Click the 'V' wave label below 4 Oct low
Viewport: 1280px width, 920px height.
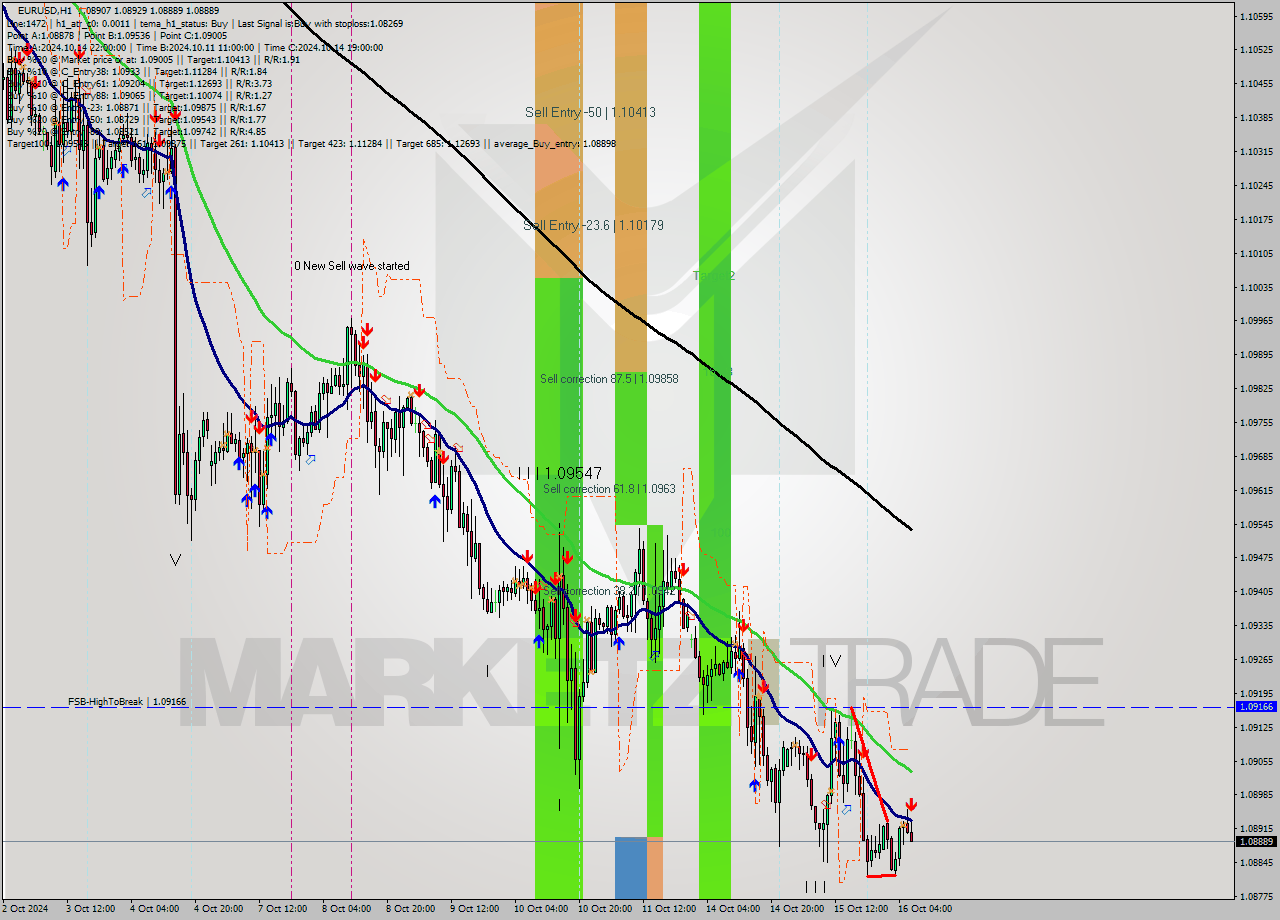175,560
